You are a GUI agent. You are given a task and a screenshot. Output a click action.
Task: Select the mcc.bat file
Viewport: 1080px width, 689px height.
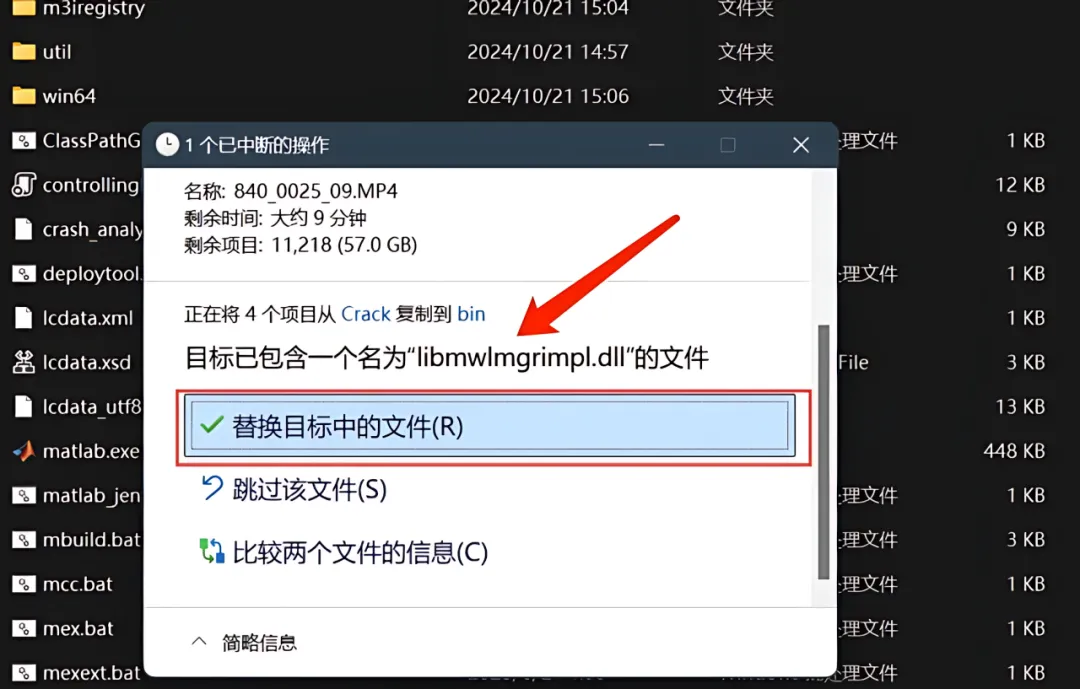[77, 584]
